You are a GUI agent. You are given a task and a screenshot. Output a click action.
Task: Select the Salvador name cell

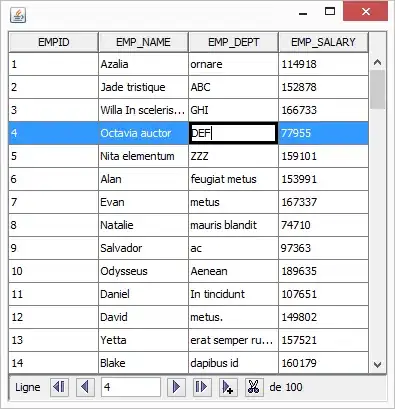(x=143, y=248)
